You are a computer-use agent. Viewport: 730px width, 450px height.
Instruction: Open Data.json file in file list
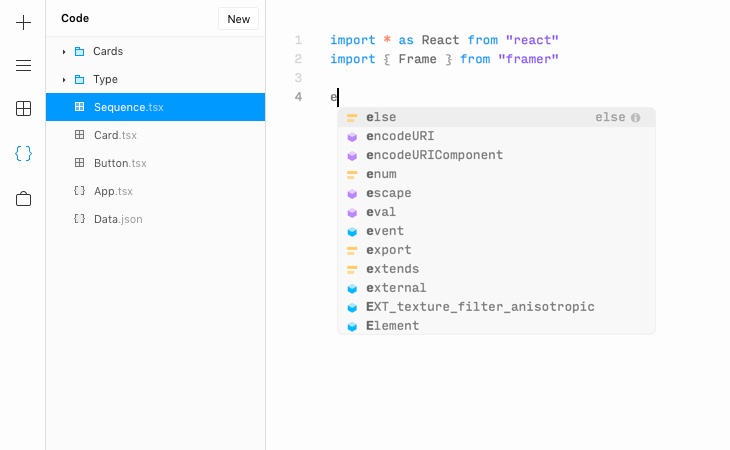pos(118,219)
